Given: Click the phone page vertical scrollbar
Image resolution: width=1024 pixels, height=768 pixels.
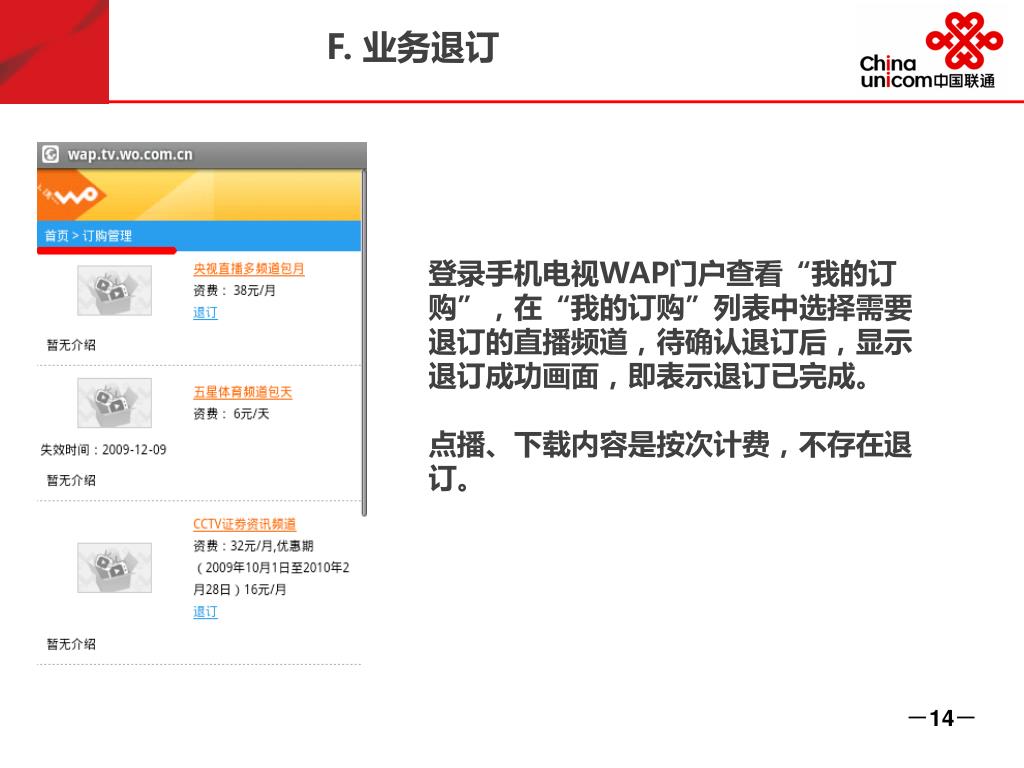Looking at the screenshot, I should point(364,343).
